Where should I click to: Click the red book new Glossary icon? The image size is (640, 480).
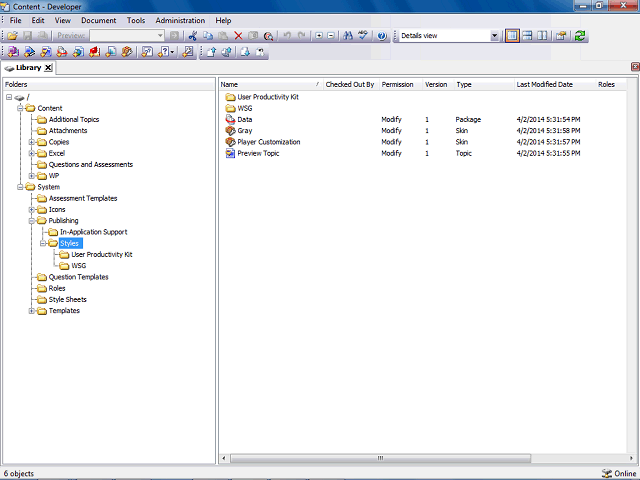coord(95,52)
